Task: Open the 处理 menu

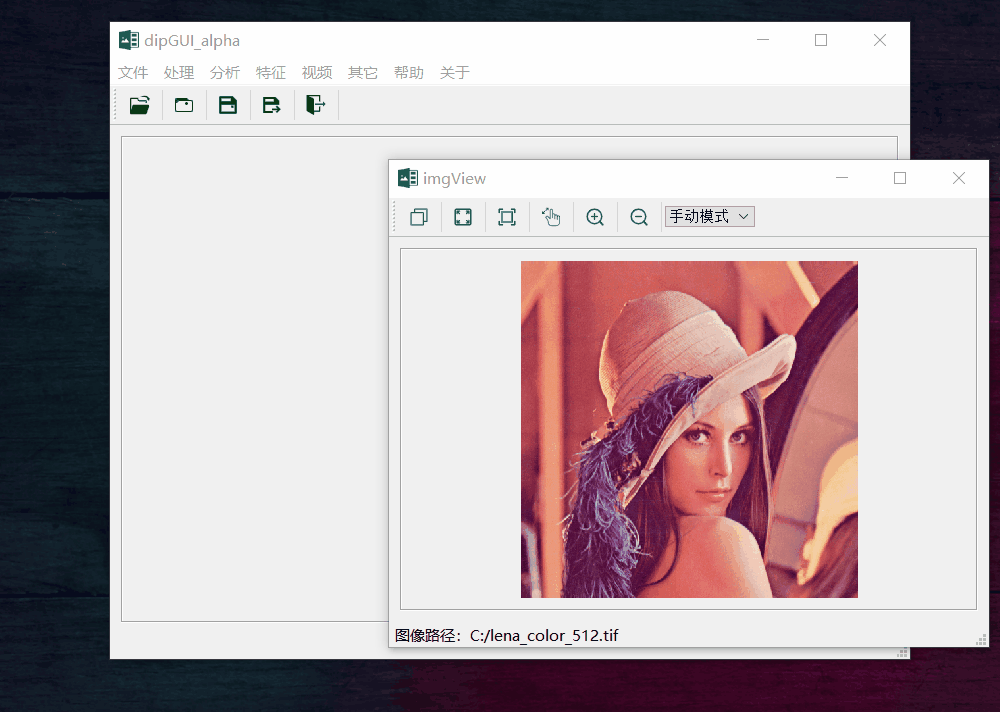Action: point(179,73)
